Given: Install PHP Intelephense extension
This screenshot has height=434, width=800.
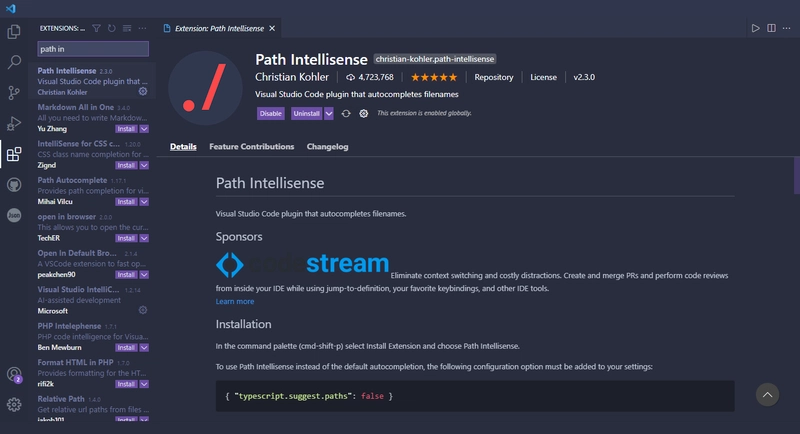Looking at the screenshot, I should point(126,348).
